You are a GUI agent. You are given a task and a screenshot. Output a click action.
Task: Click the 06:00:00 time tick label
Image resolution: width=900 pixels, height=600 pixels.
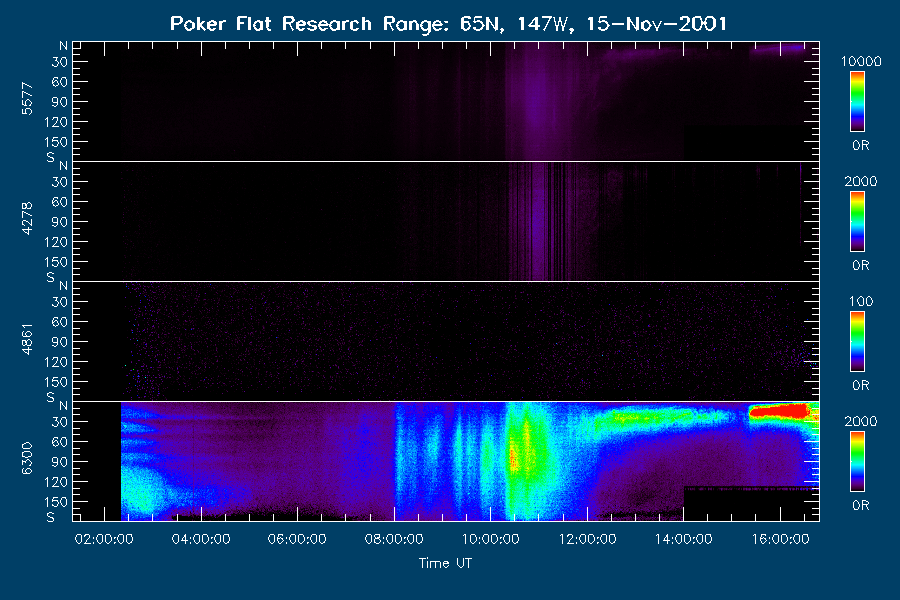tap(297, 539)
